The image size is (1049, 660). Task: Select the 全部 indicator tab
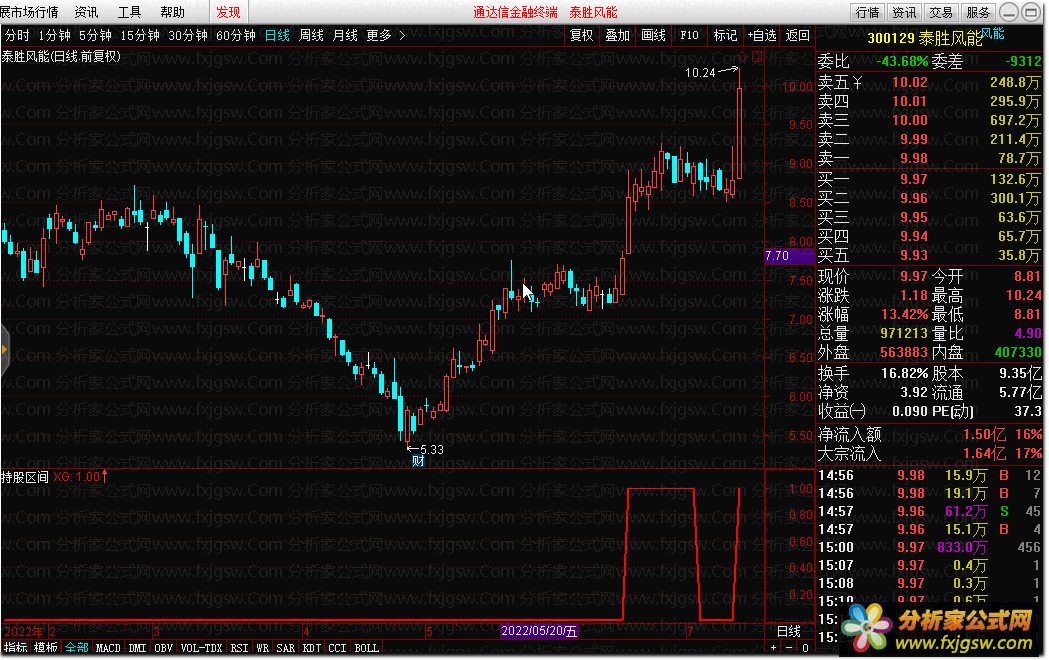76,647
